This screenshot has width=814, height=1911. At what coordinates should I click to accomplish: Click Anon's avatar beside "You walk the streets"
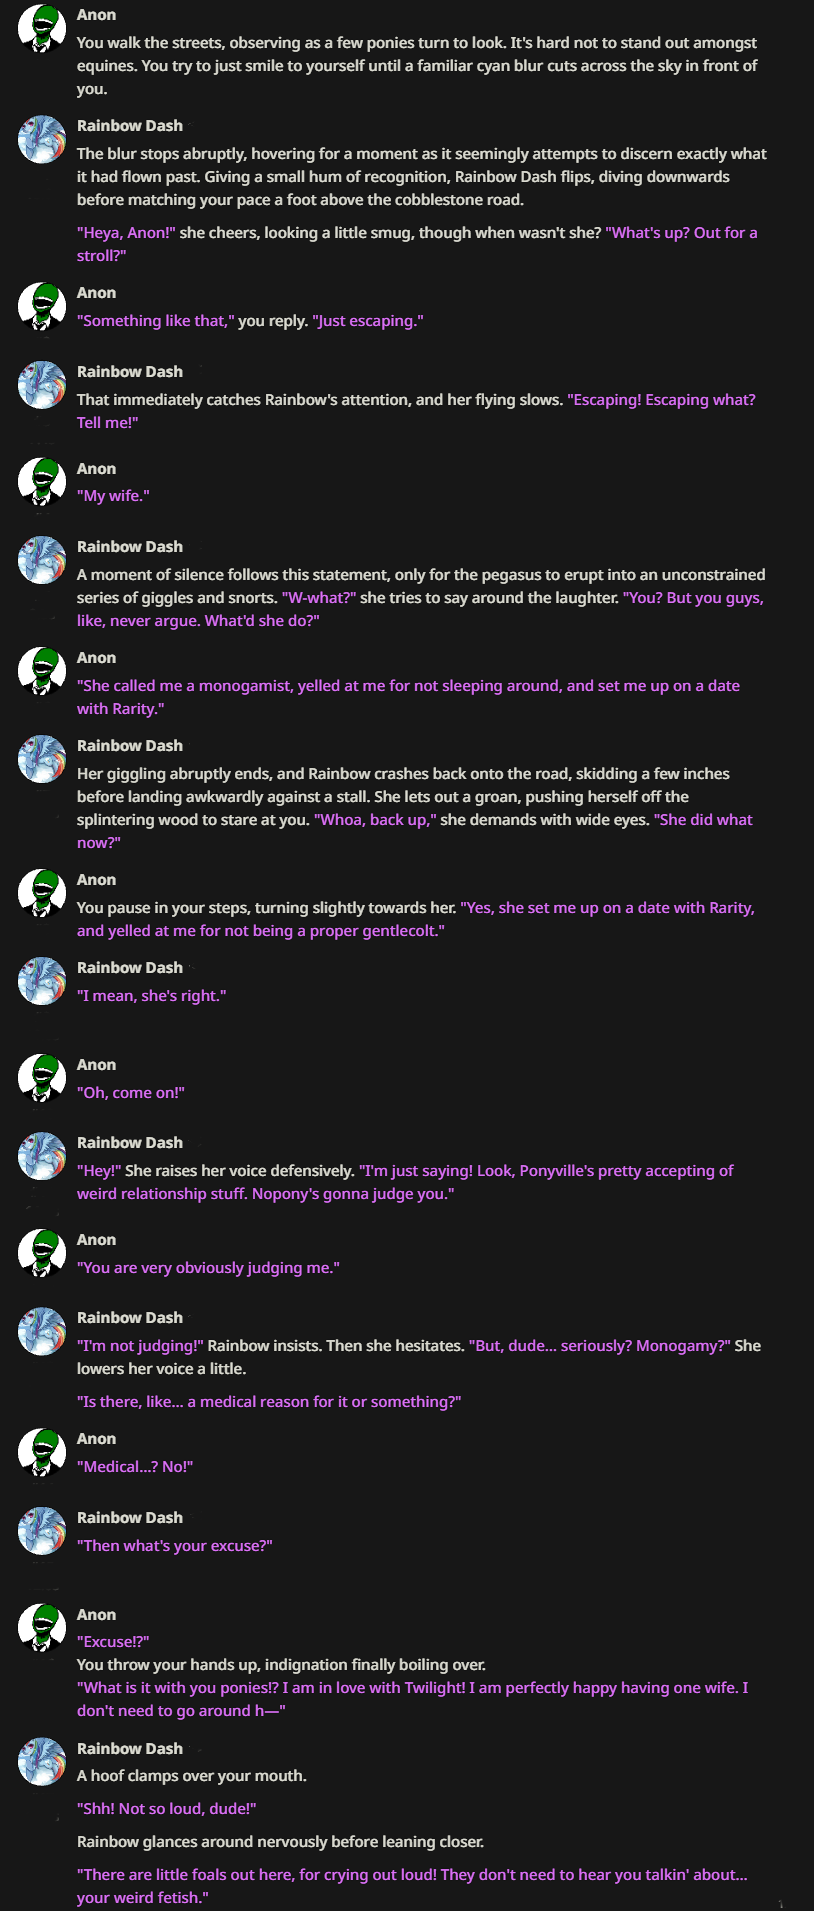click(42, 28)
